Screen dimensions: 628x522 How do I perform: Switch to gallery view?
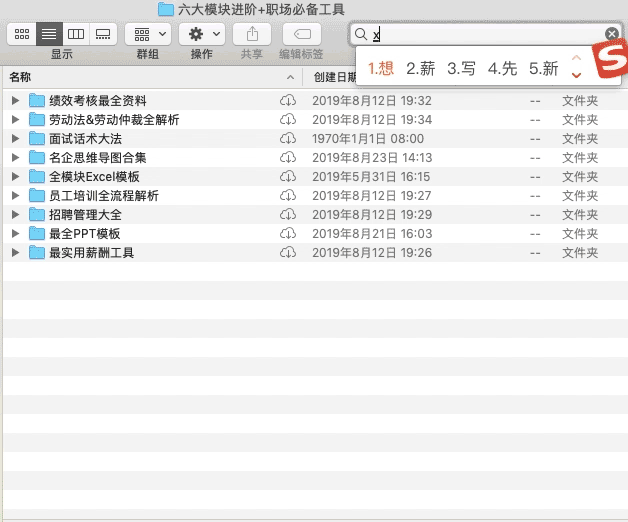tap(103, 34)
